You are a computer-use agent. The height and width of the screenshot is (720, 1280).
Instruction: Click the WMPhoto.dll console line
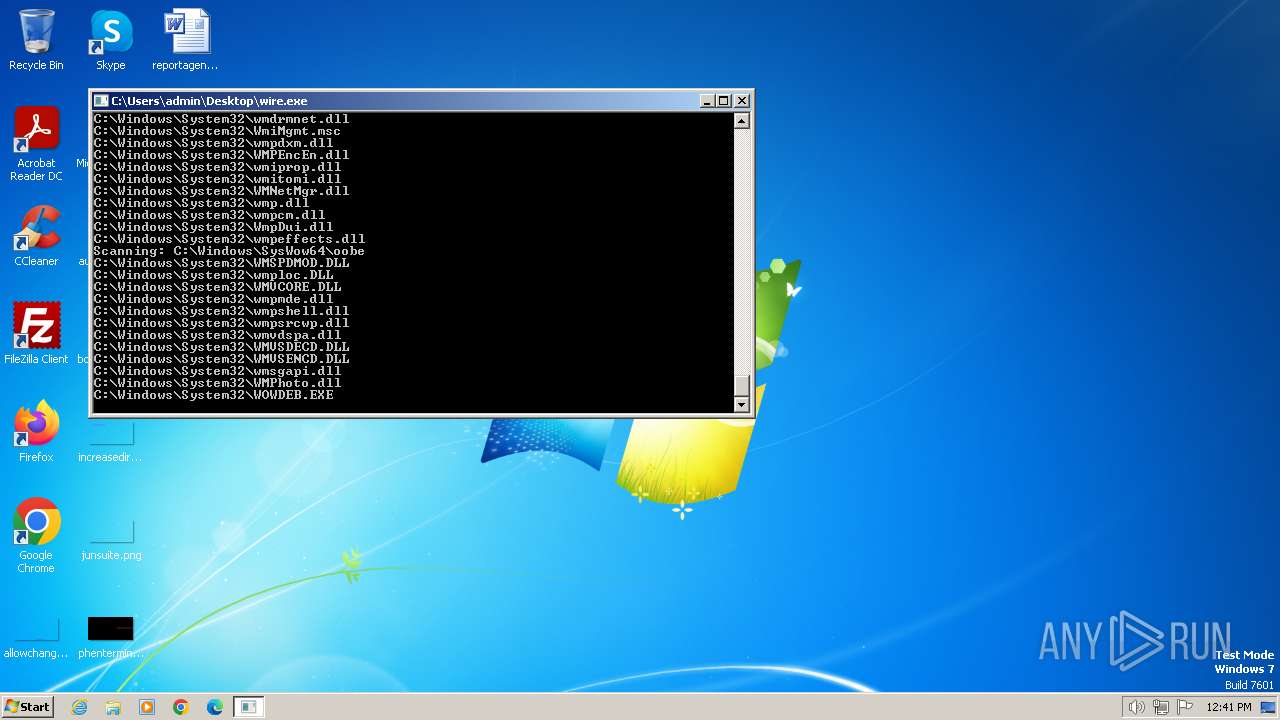point(218,383)
